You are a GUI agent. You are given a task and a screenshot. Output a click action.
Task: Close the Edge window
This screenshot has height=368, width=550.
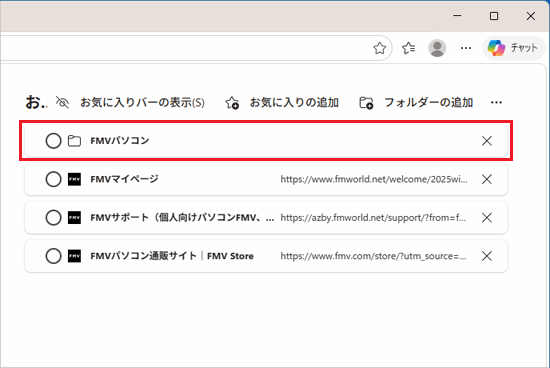click(x=531, y=16)
